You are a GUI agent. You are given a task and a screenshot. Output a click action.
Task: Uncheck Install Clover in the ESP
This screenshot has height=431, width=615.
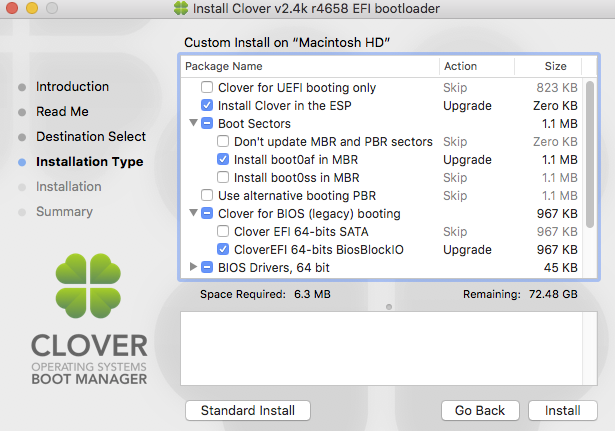(x=207, y=105)
